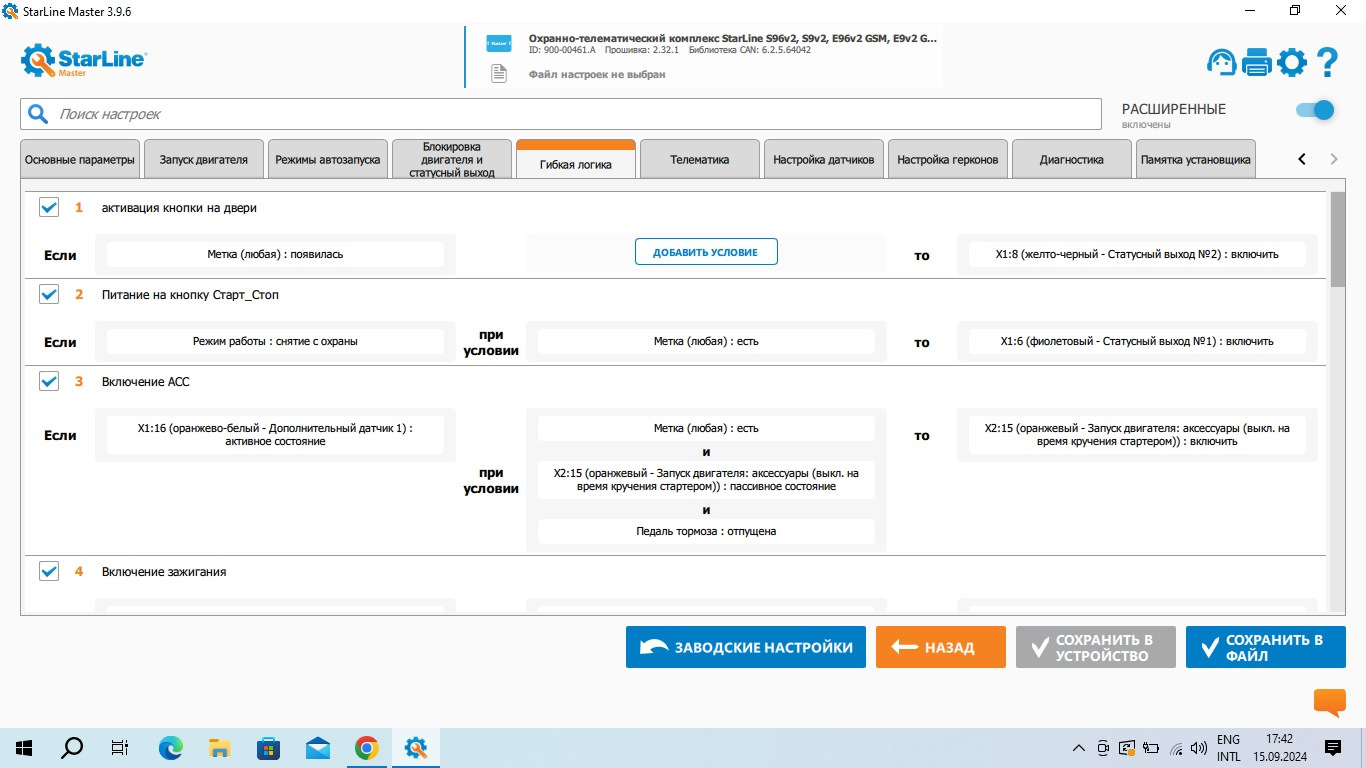Open Windows taskbar search
The height and width of the screenshot is (768, 1366).
72,748
